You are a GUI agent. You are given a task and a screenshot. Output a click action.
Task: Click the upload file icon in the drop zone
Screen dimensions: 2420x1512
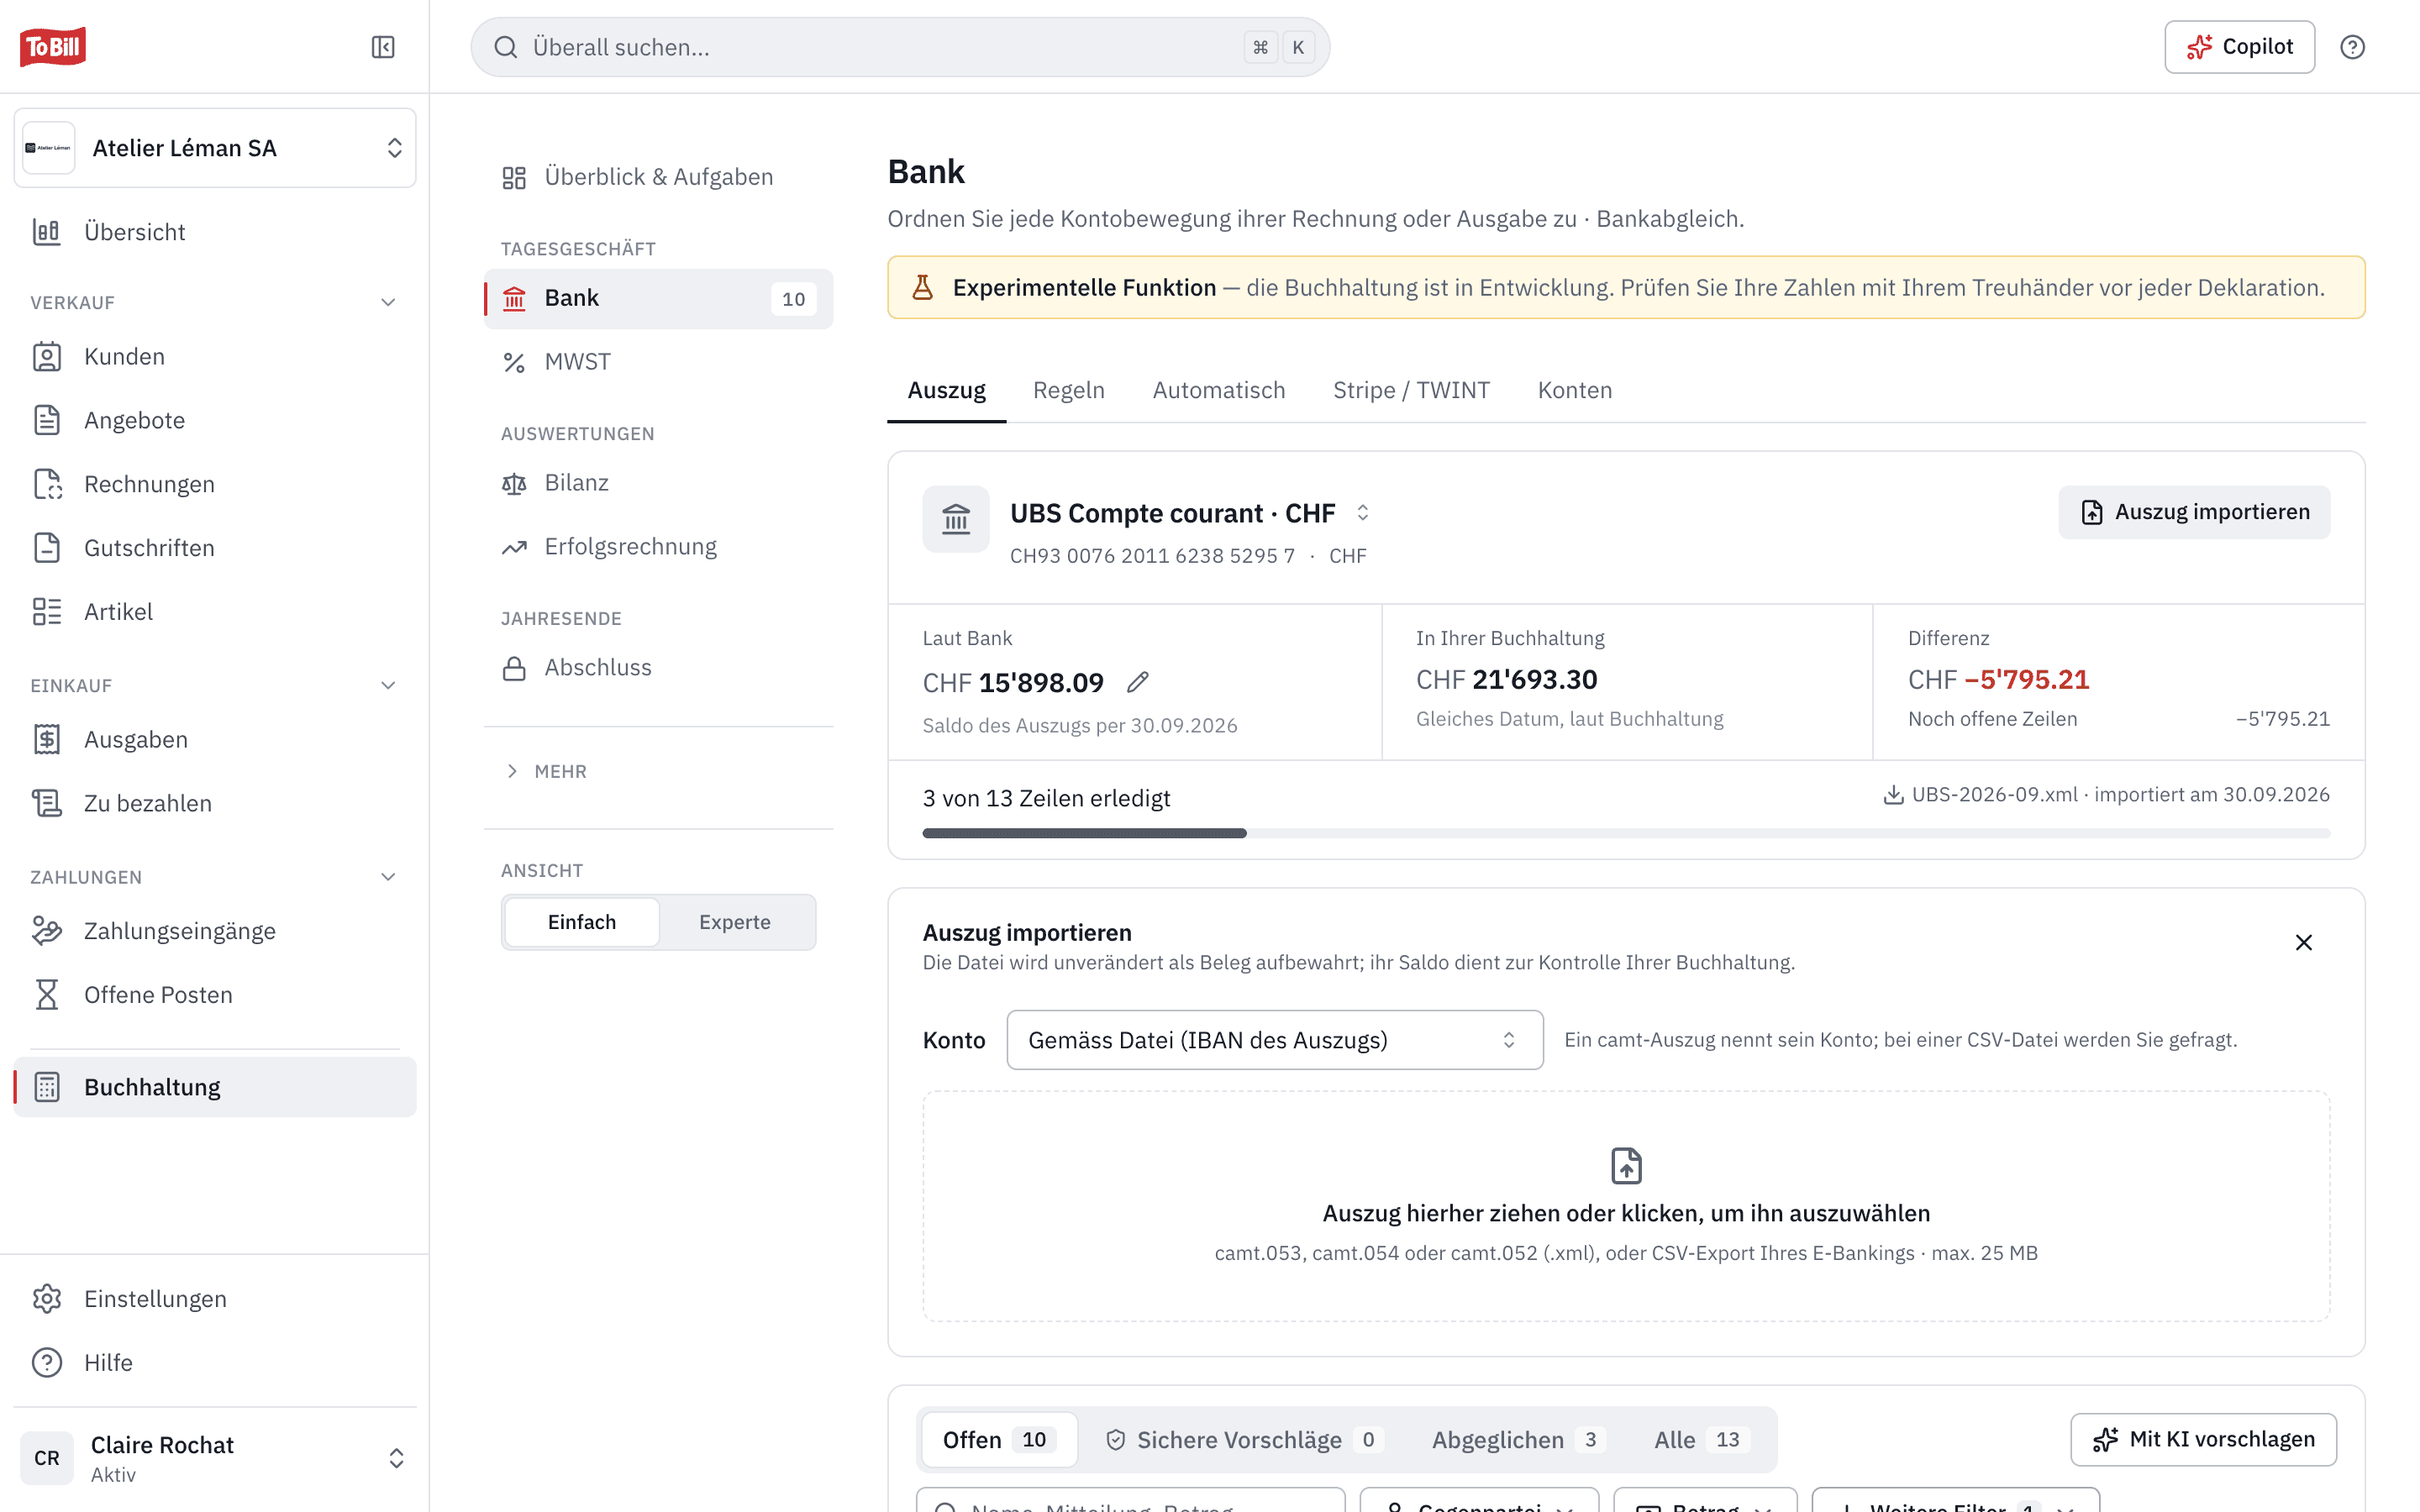[x=1626, y=1165]
